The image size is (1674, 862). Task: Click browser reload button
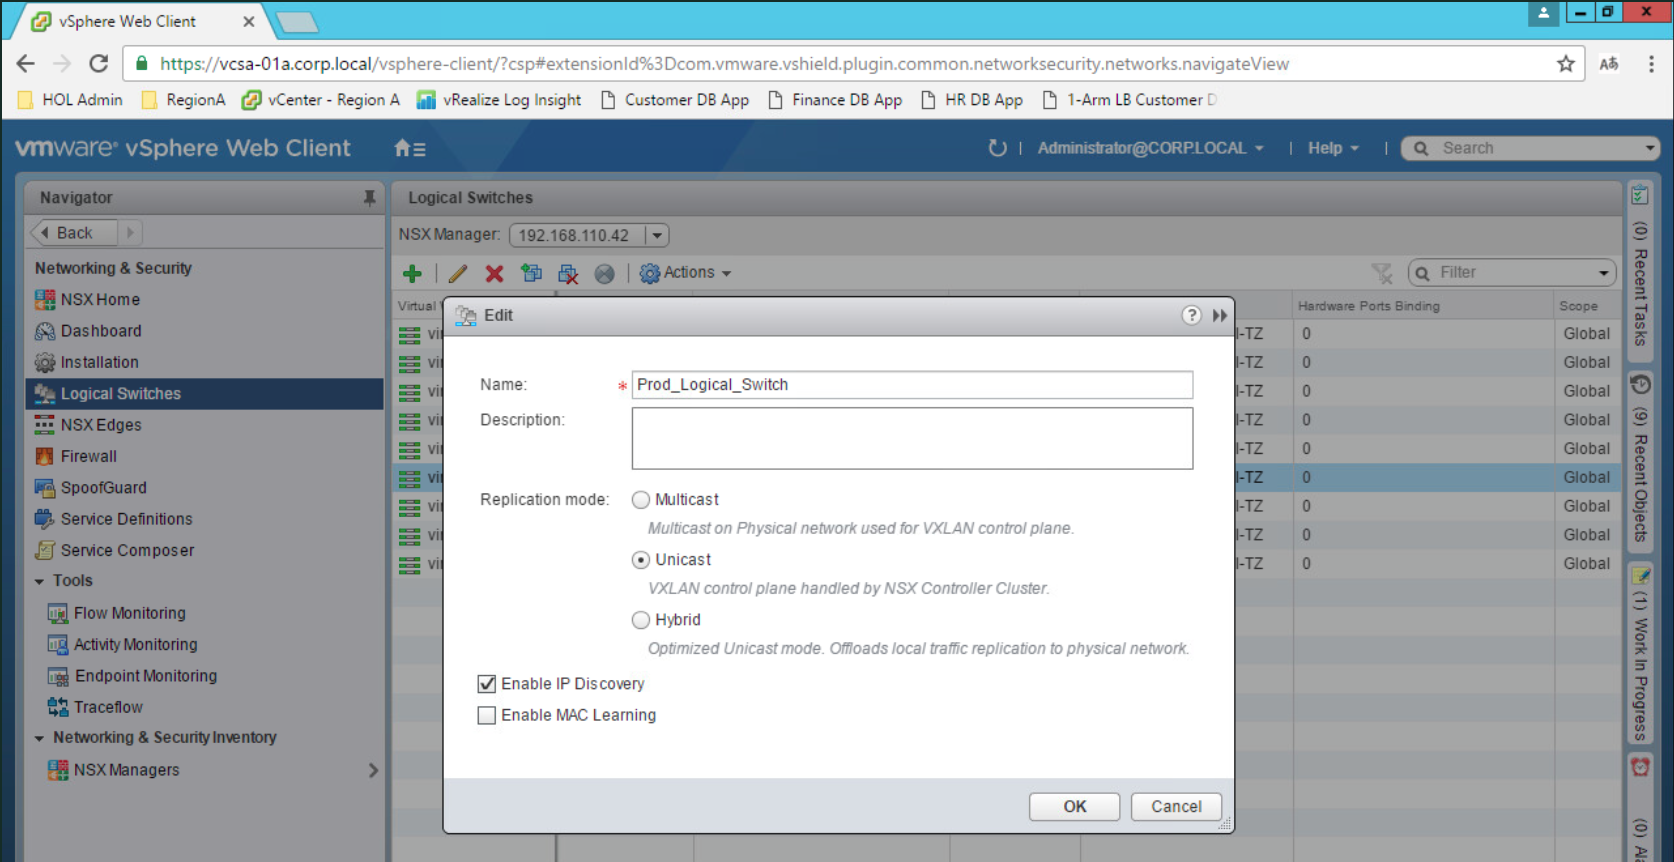(x=98, y=64)
